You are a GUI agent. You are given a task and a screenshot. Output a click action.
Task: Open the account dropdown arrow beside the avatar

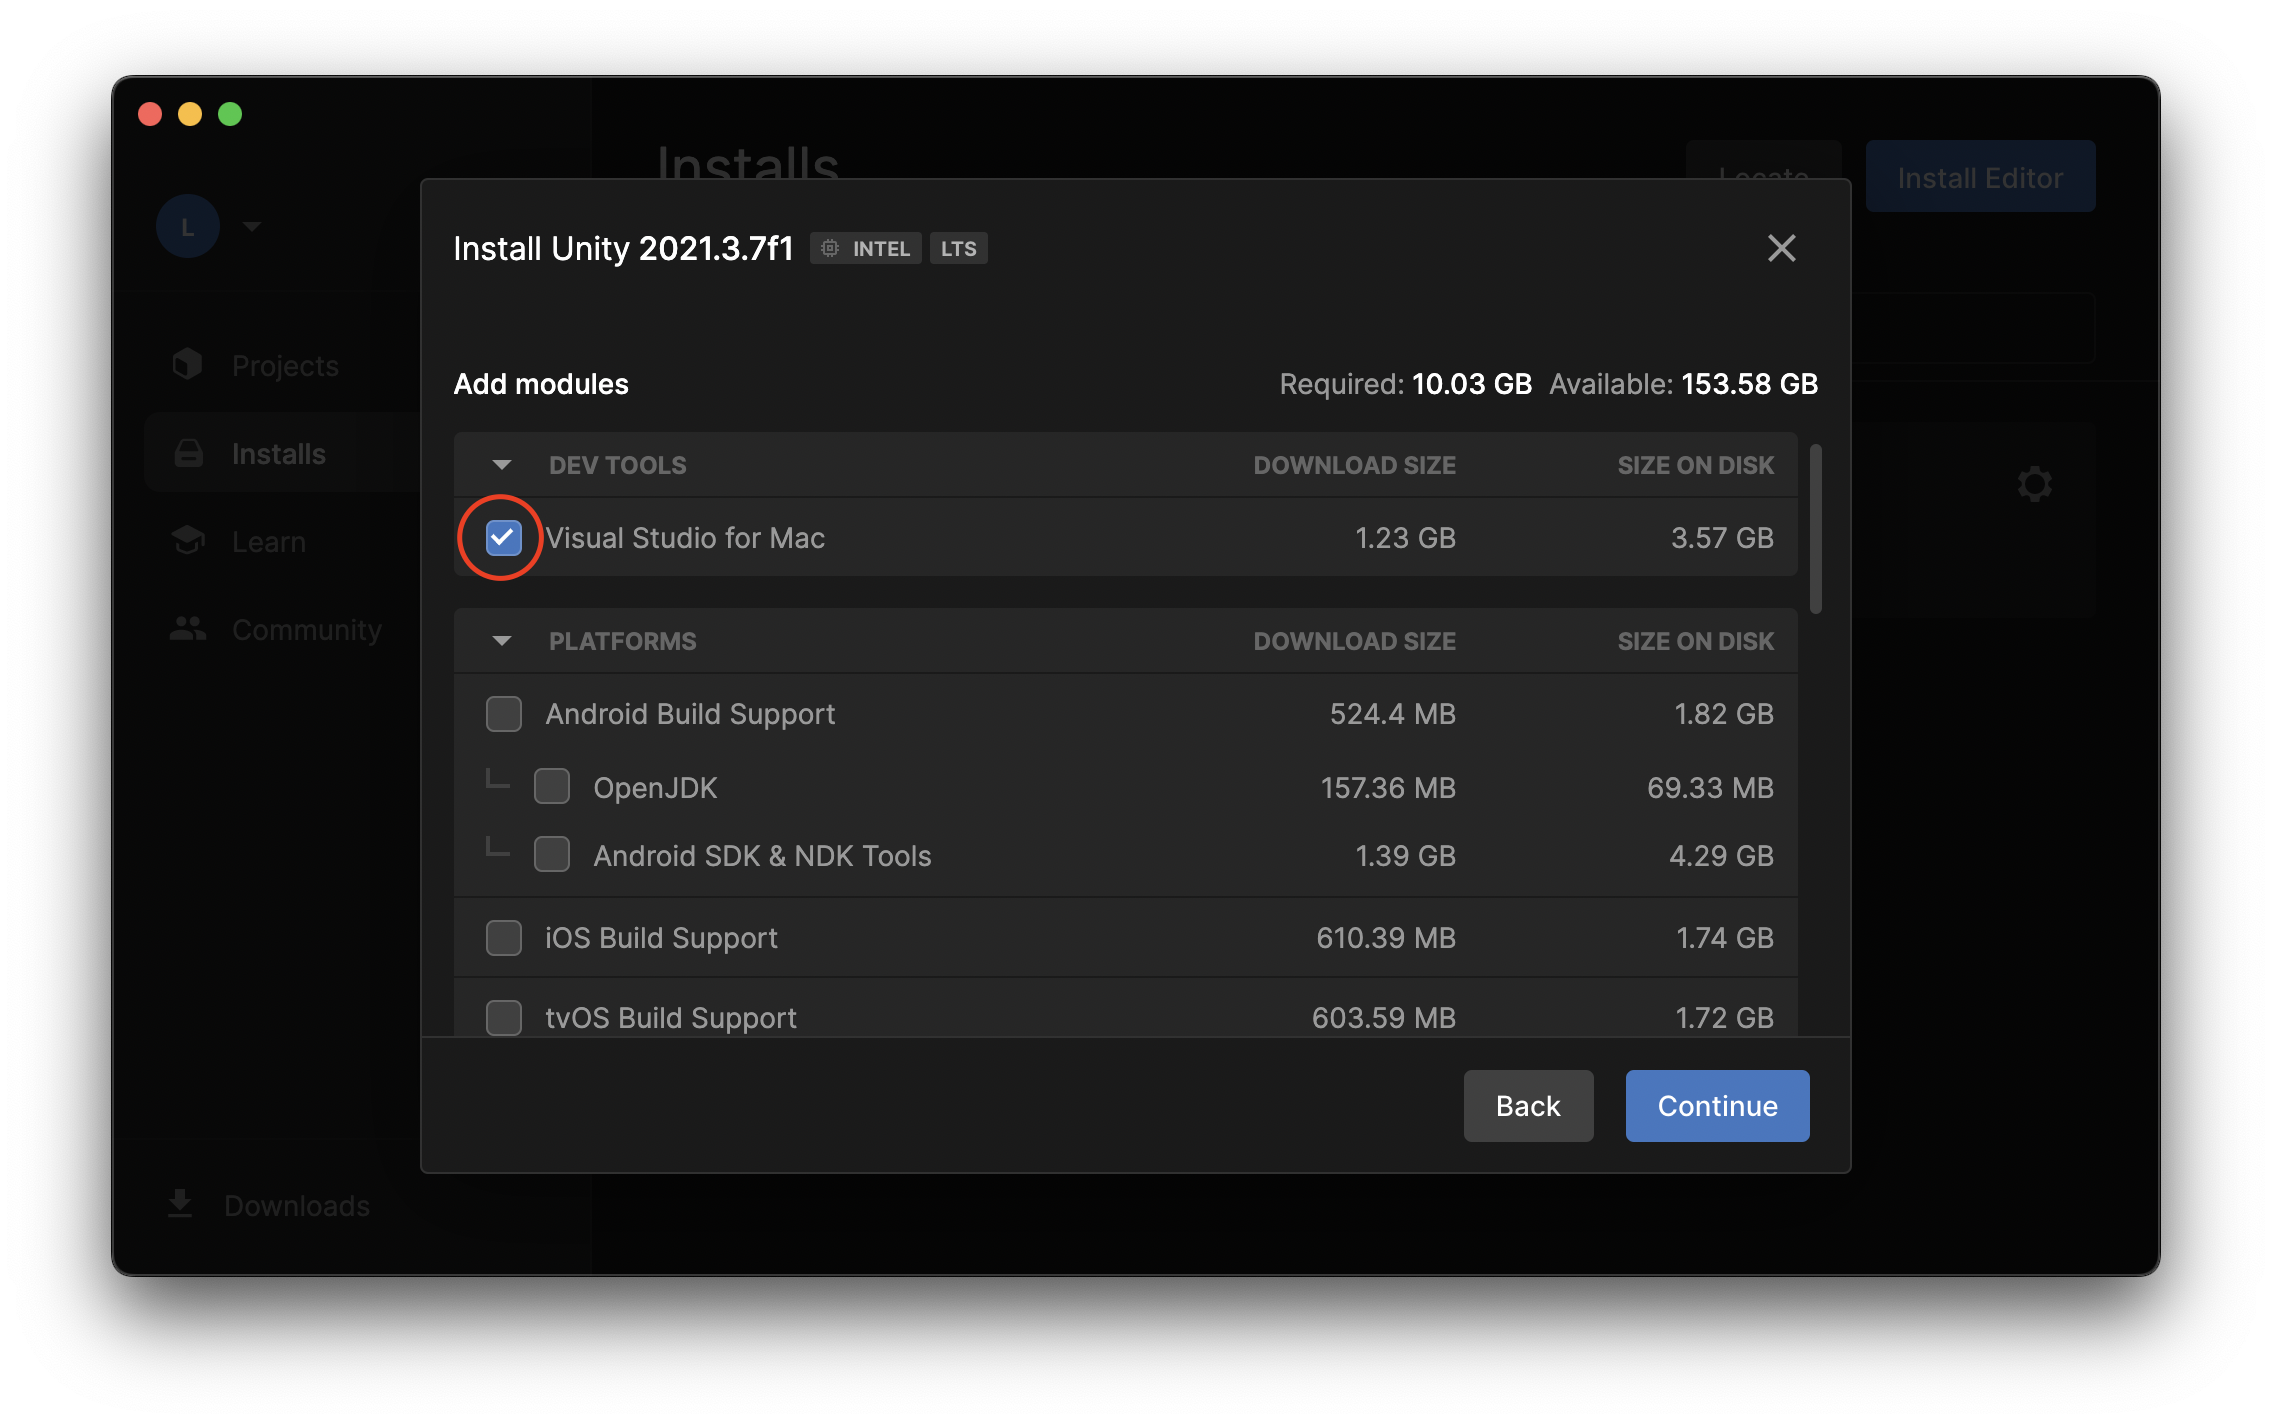click(252, 227)
